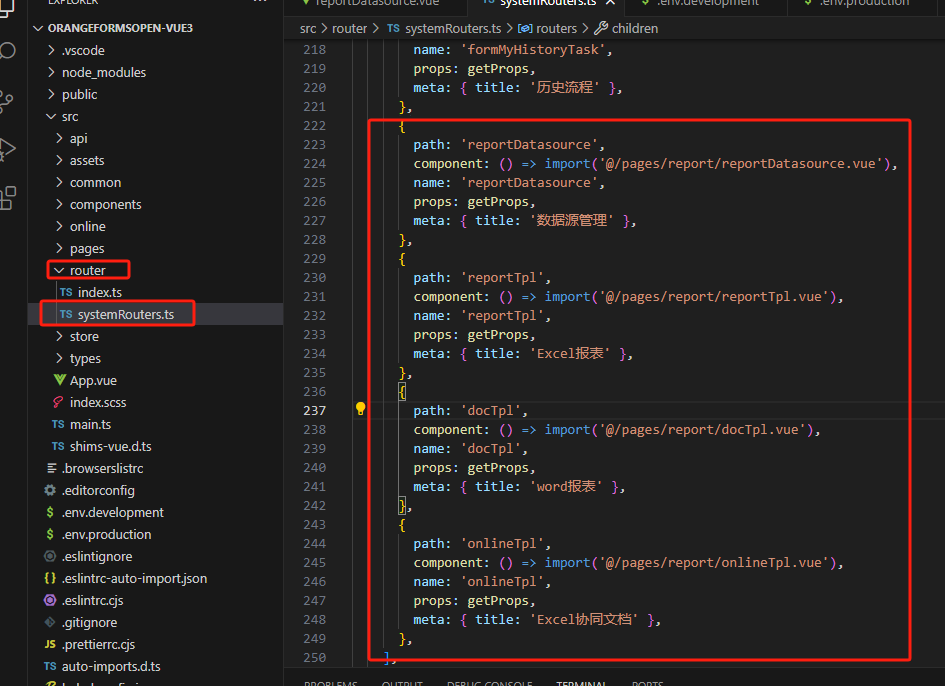Expand the public folder
The height and width of the screenshot is (686, 945).
[51, 95]
